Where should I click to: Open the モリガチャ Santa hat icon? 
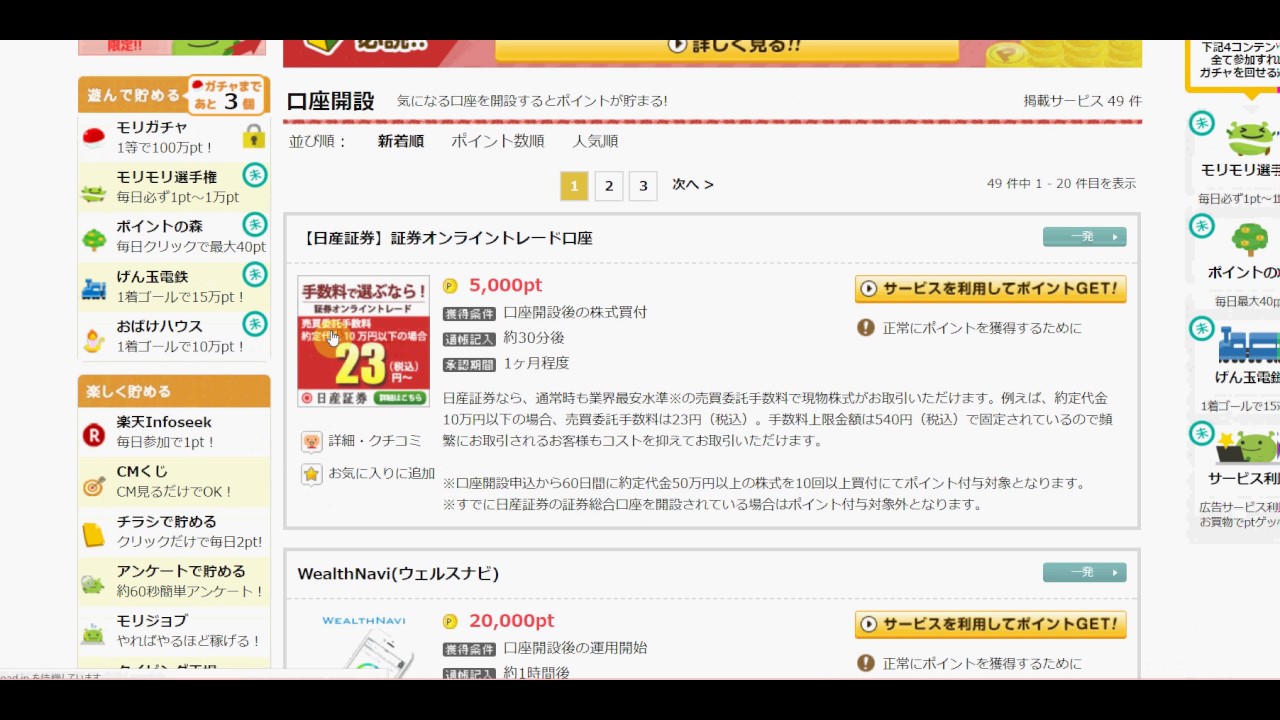tap(94, 138)
